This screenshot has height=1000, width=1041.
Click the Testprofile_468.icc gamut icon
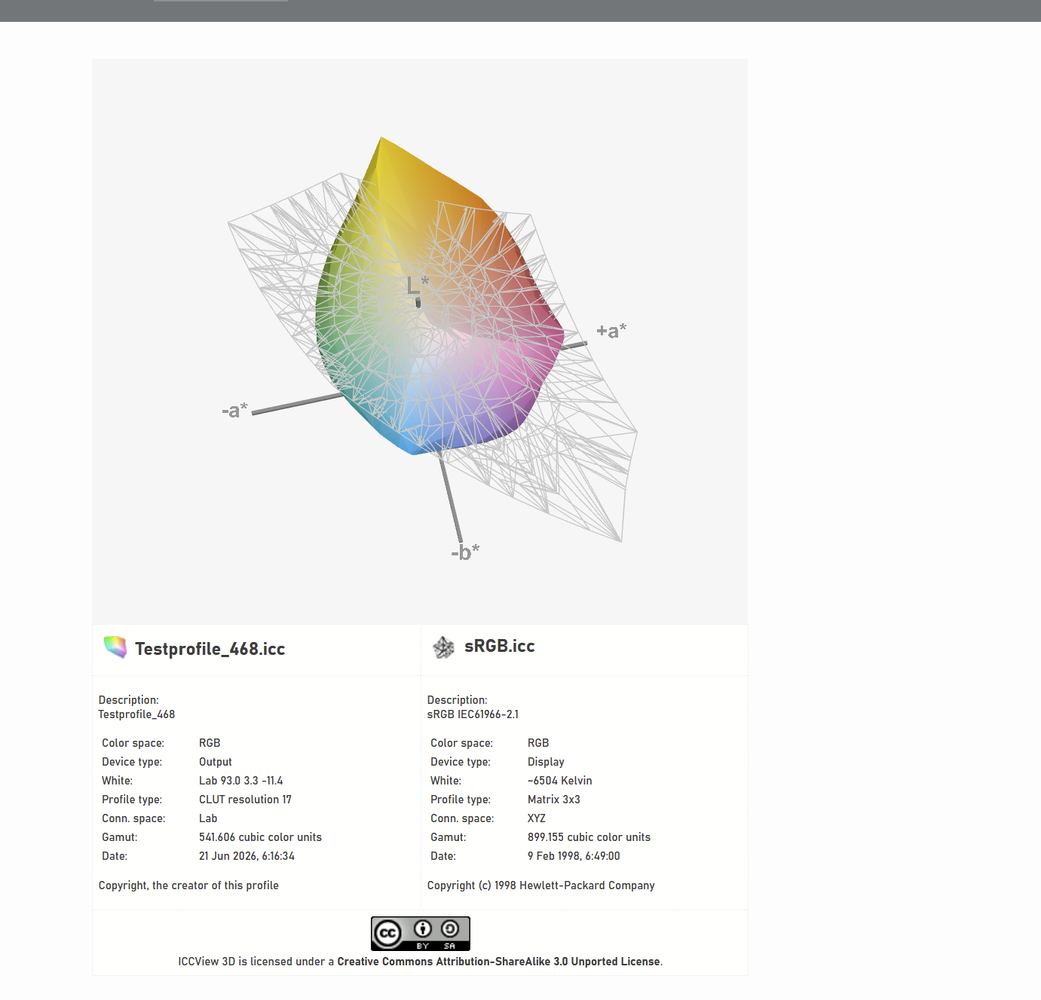pyautogui.click(x=115, y=647)
